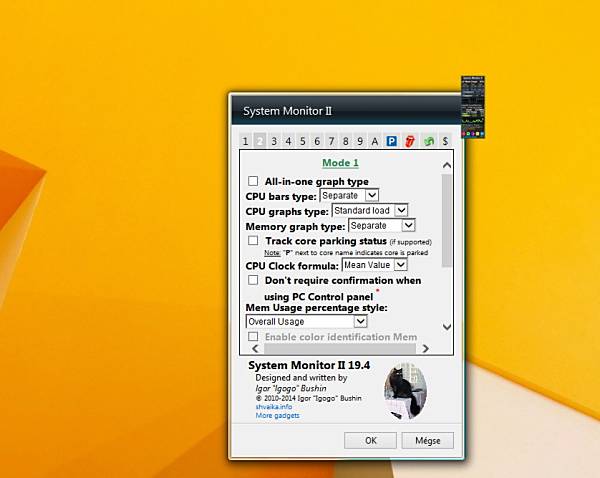
Task: Open the shvaika.info link
Action: click(x=274, y=407)
